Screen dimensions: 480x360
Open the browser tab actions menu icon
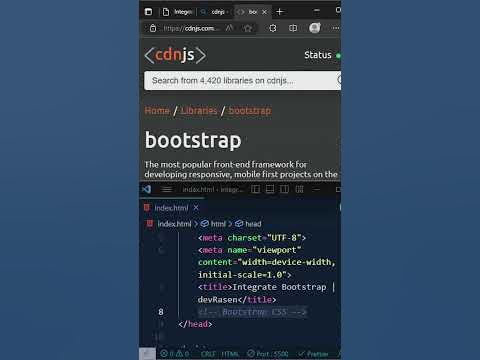(x=148, y=12)
